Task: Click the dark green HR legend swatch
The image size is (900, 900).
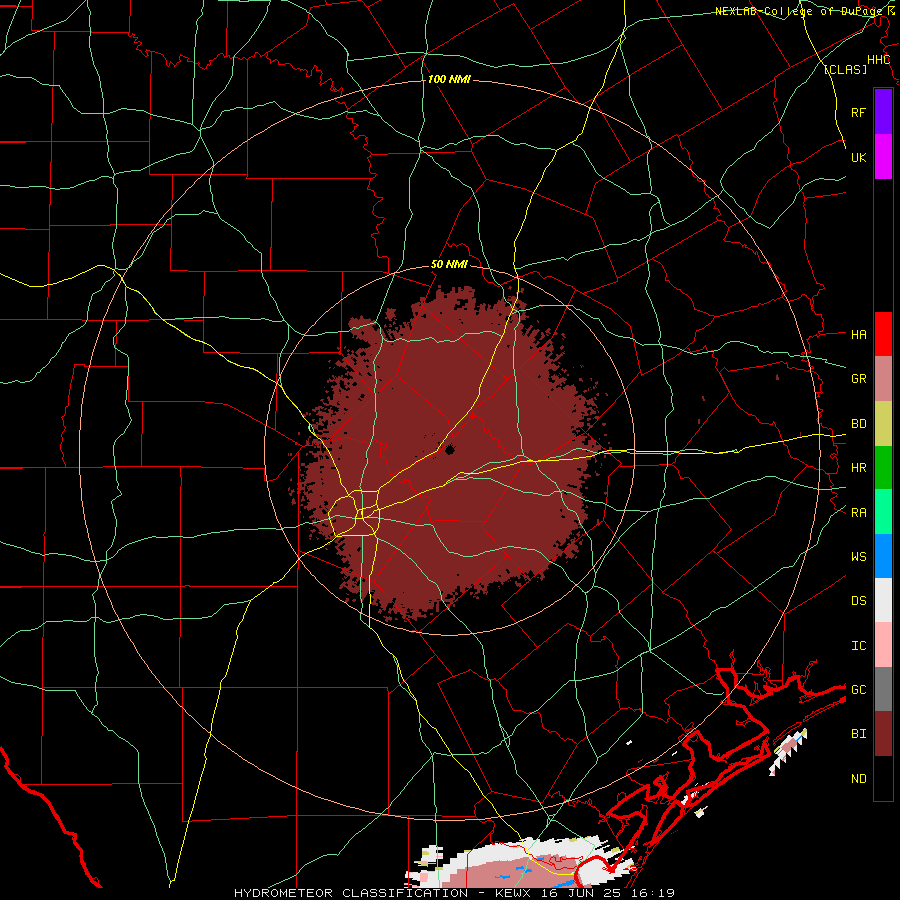Action: [883, 468]
